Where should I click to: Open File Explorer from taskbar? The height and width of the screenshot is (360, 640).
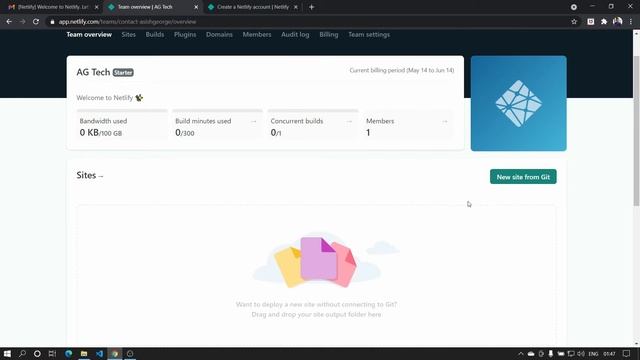[84, 353]
